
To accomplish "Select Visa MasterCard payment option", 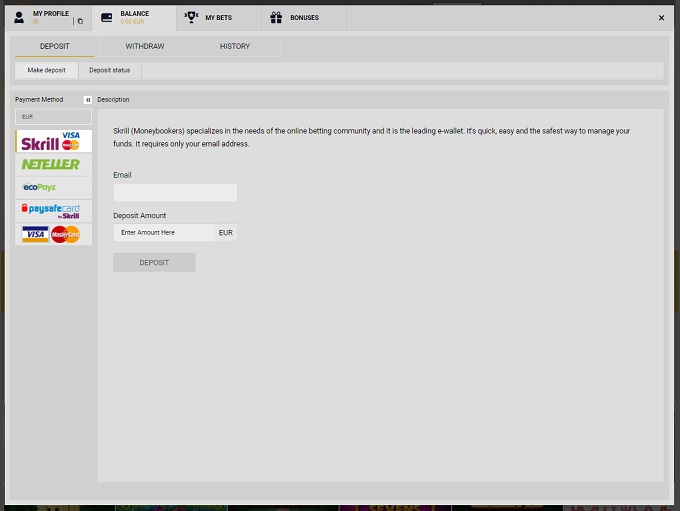I will [55, 234].
